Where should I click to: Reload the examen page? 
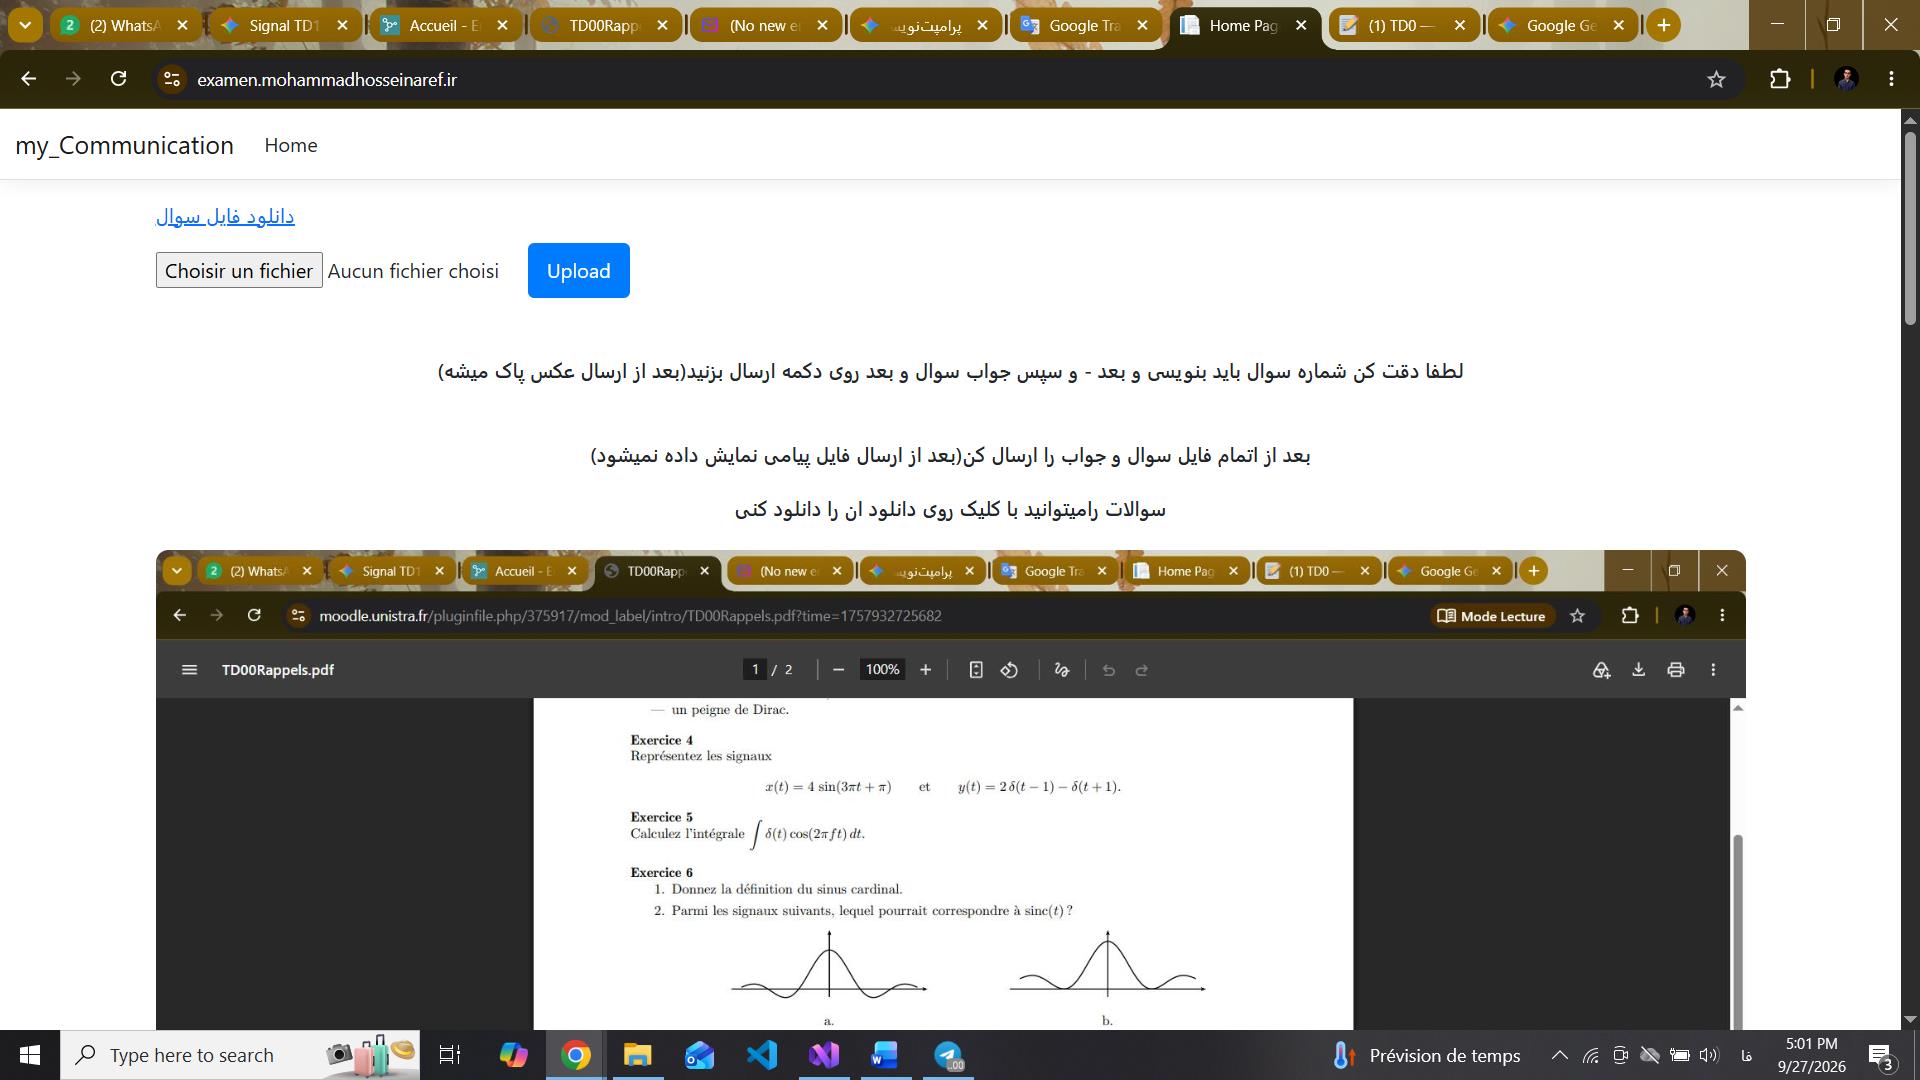click(x=118, y=79)
